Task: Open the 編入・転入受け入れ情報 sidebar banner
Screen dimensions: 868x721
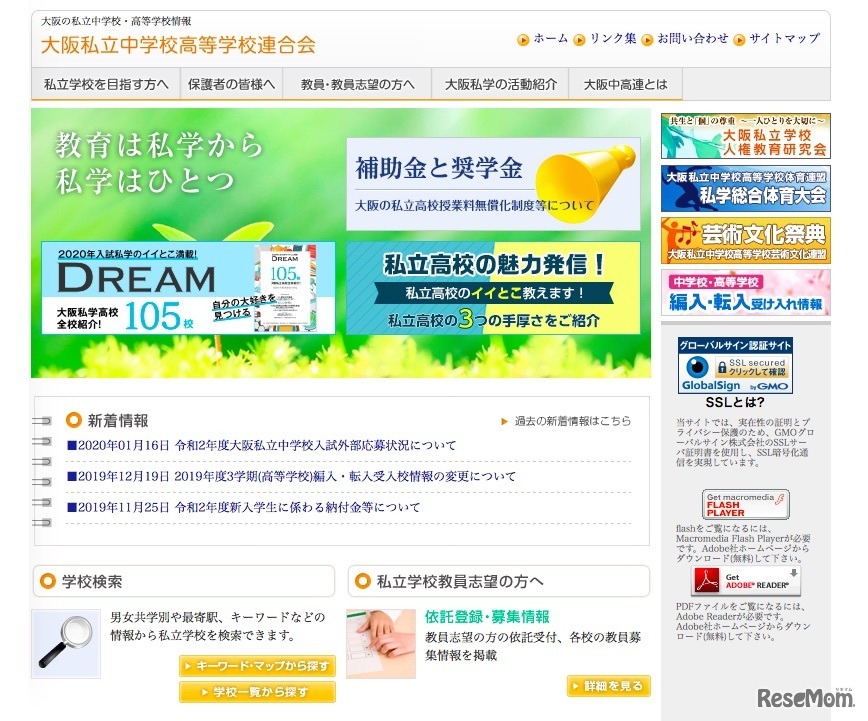Action: click(x=746, y=293)
